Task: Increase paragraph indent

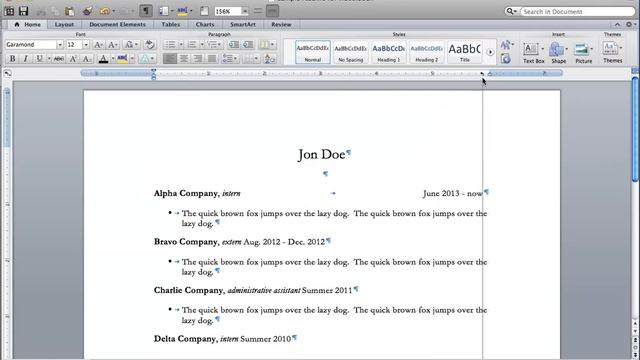Action: [247, 44]
